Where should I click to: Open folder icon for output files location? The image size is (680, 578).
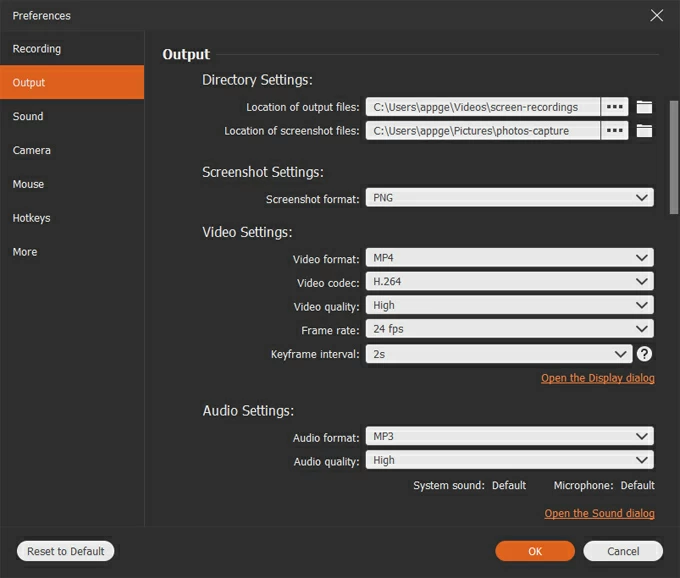[x=644, y=107]
